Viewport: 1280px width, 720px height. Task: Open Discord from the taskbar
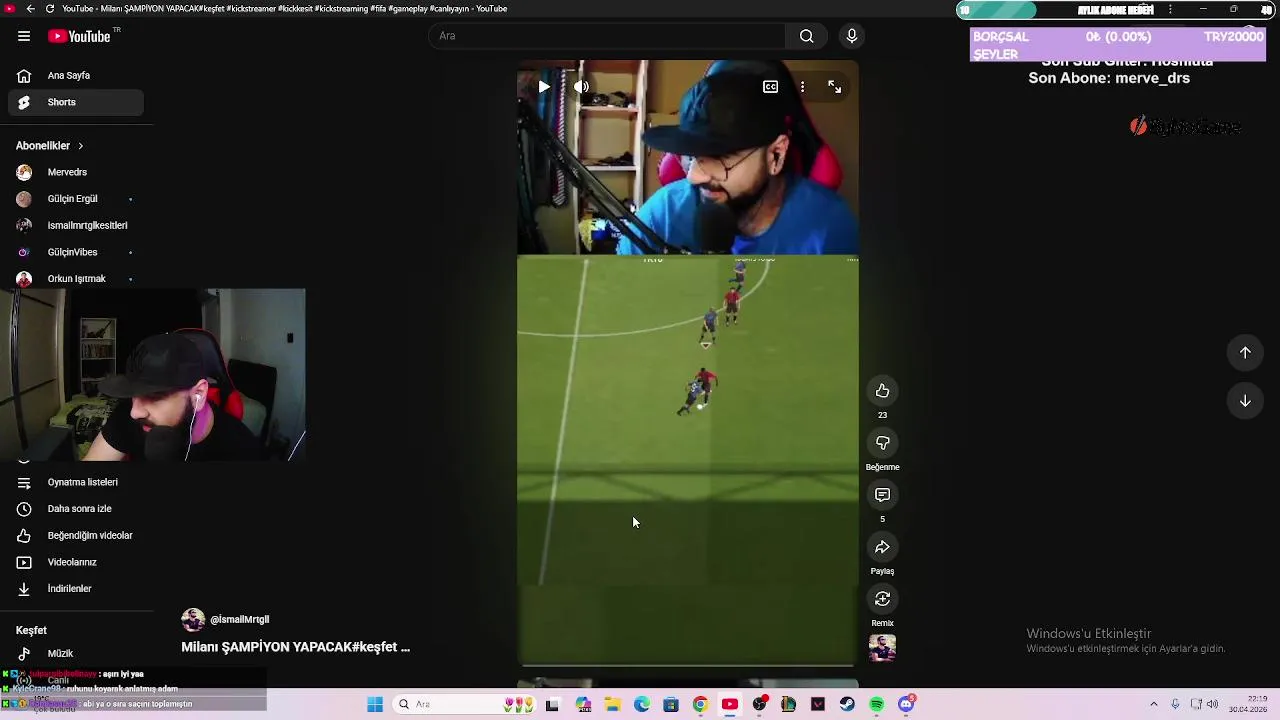[906, 704]
